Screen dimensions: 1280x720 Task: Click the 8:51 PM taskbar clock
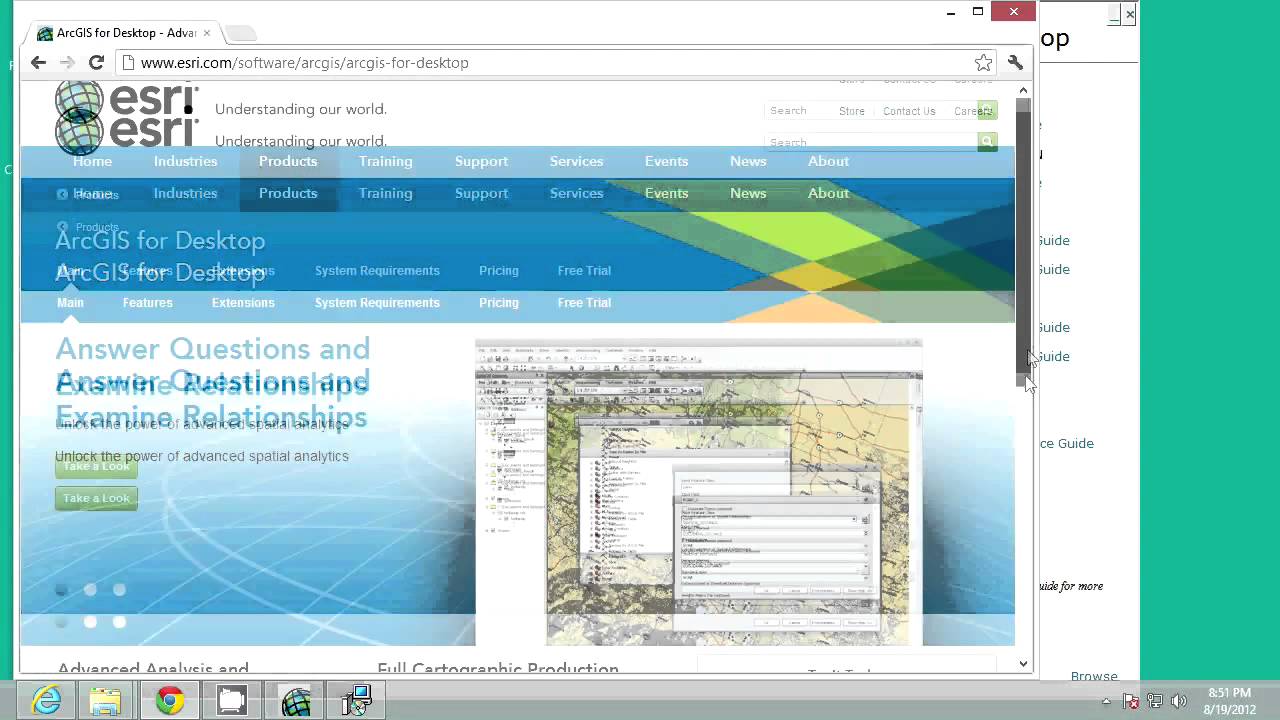tap(1229, 700)
